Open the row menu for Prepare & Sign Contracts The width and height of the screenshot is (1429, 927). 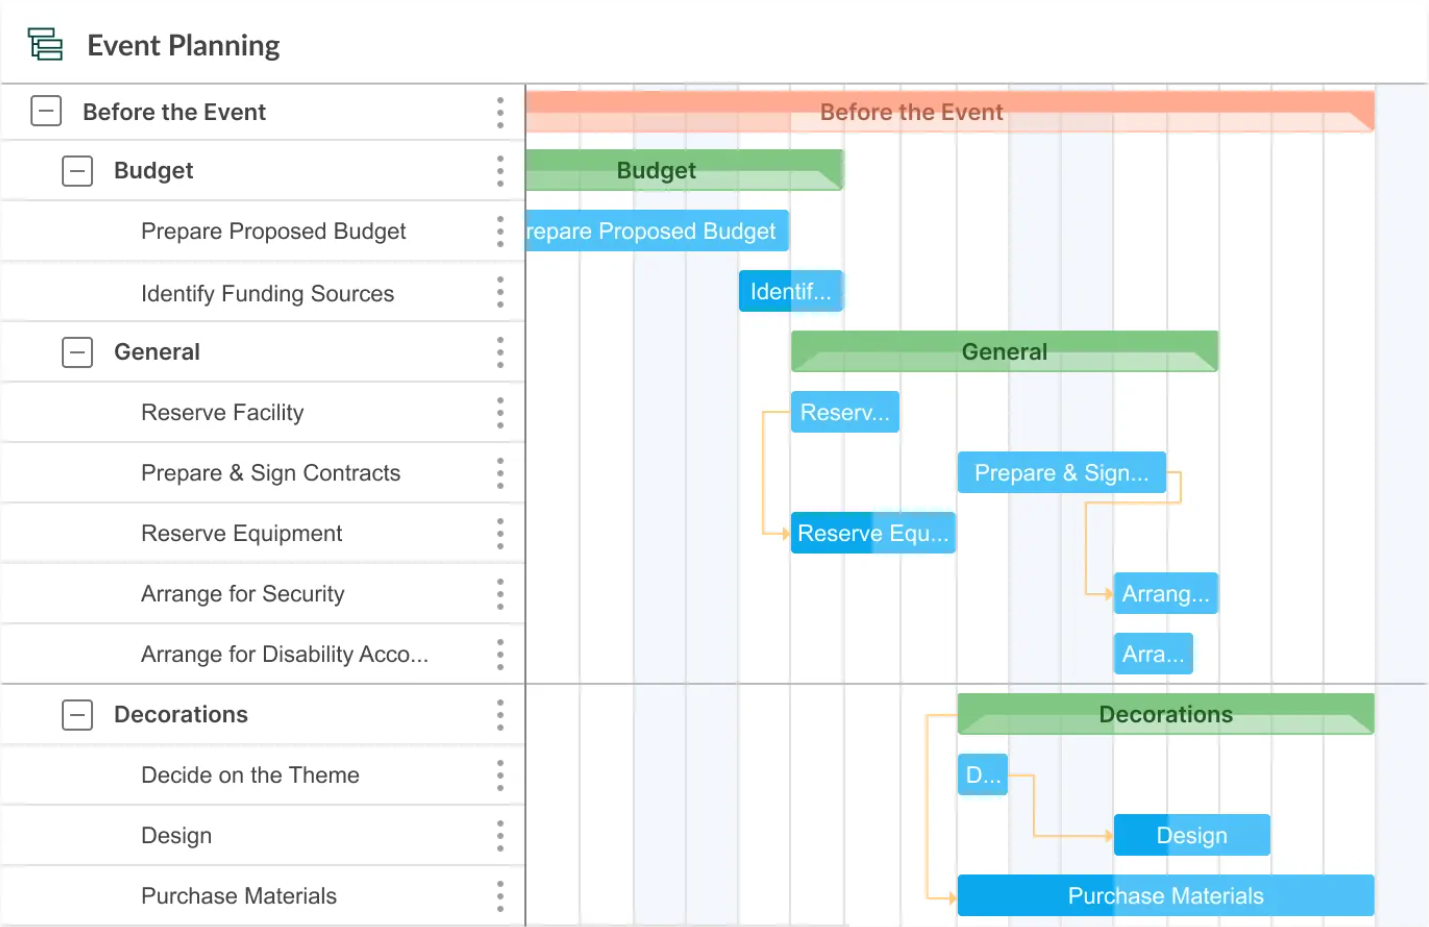coord(499,472)
